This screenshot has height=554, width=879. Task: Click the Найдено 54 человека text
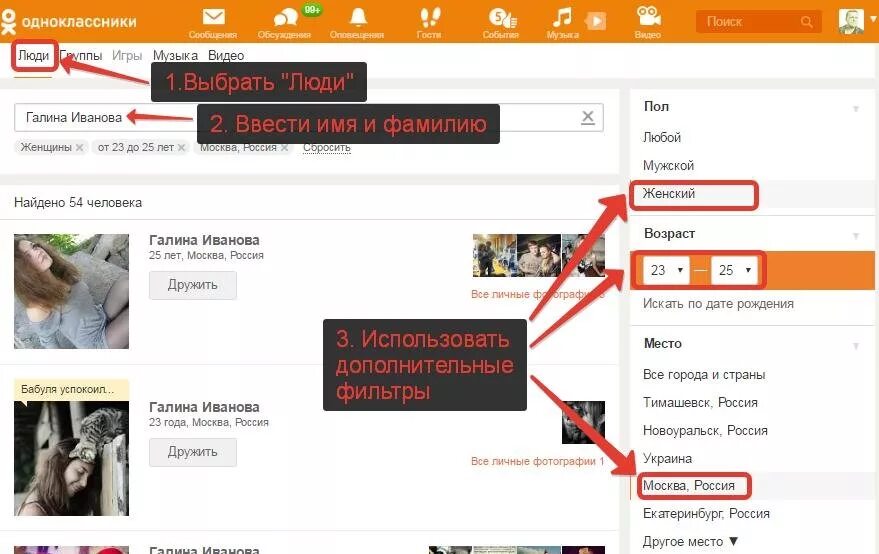click(78, 202)
